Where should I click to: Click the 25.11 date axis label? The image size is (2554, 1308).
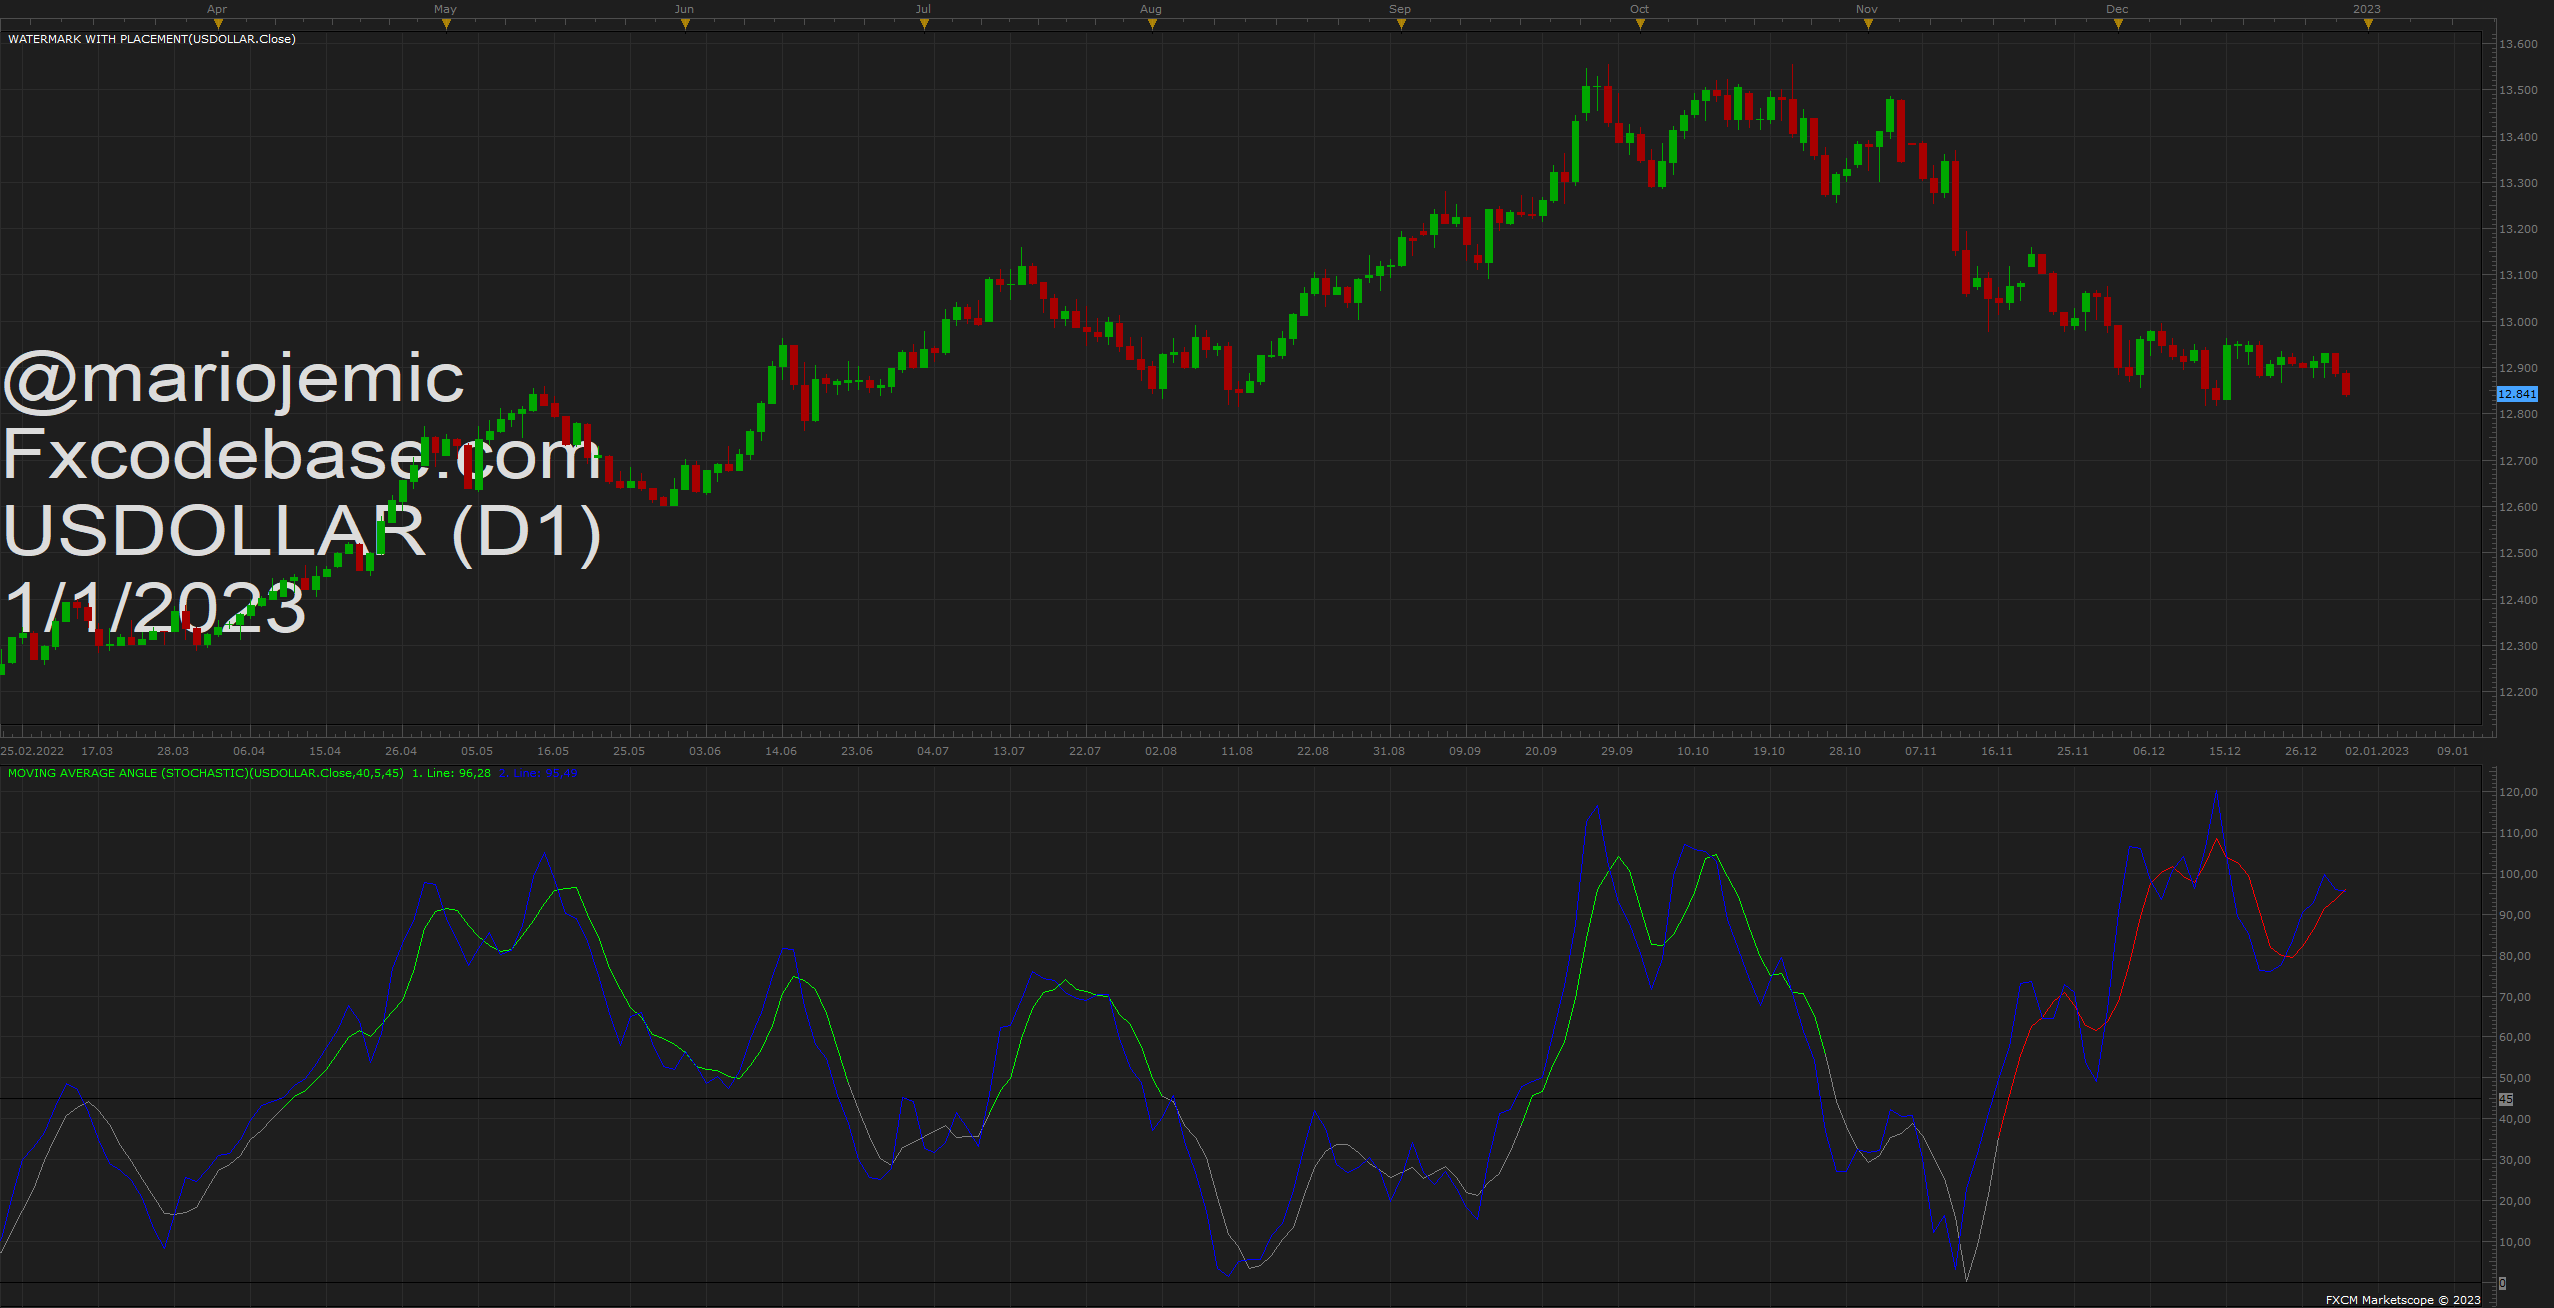coord(2073,751)
